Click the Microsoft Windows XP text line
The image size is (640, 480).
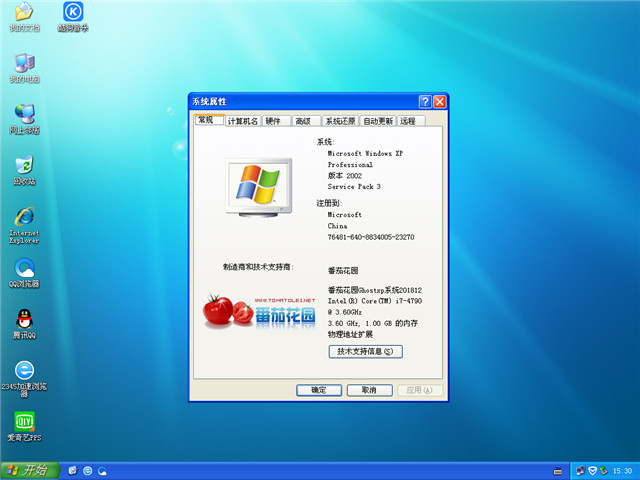[x=365, y=153]
